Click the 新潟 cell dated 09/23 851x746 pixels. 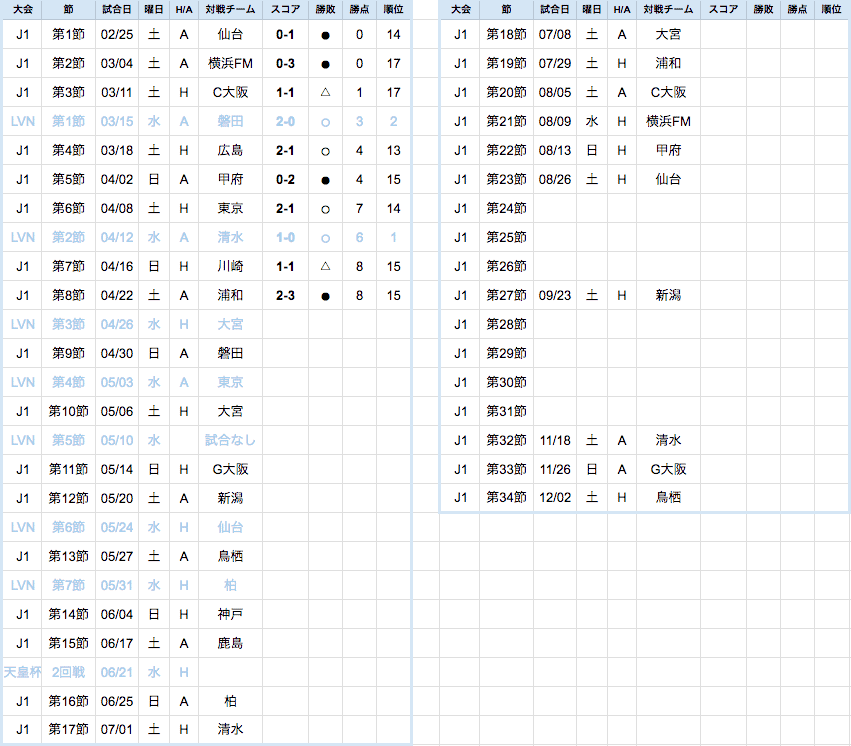pos(668,296)
